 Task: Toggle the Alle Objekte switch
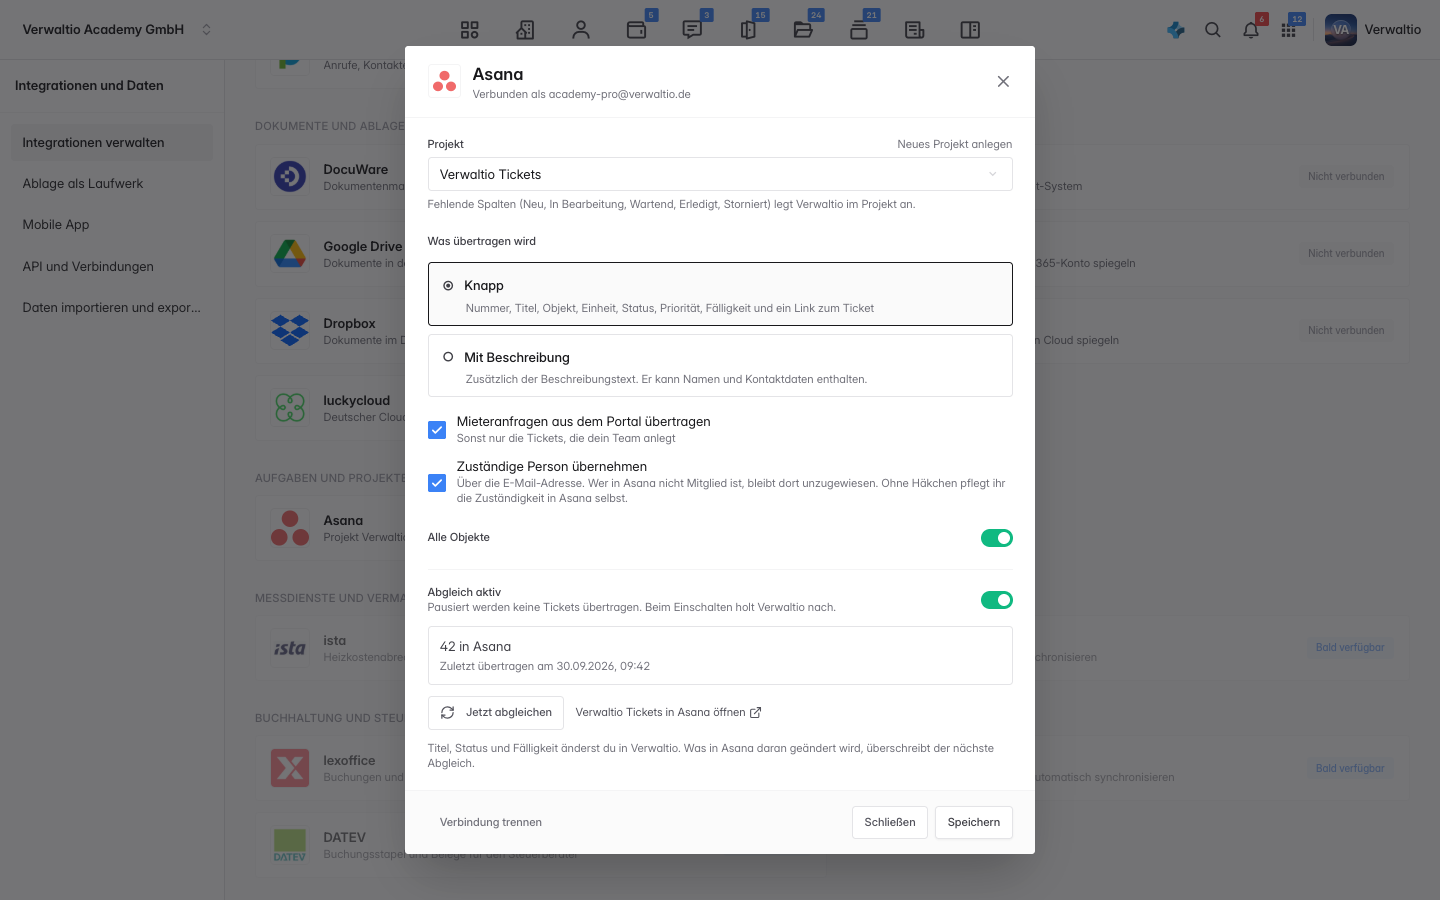(x=997, y=538)
